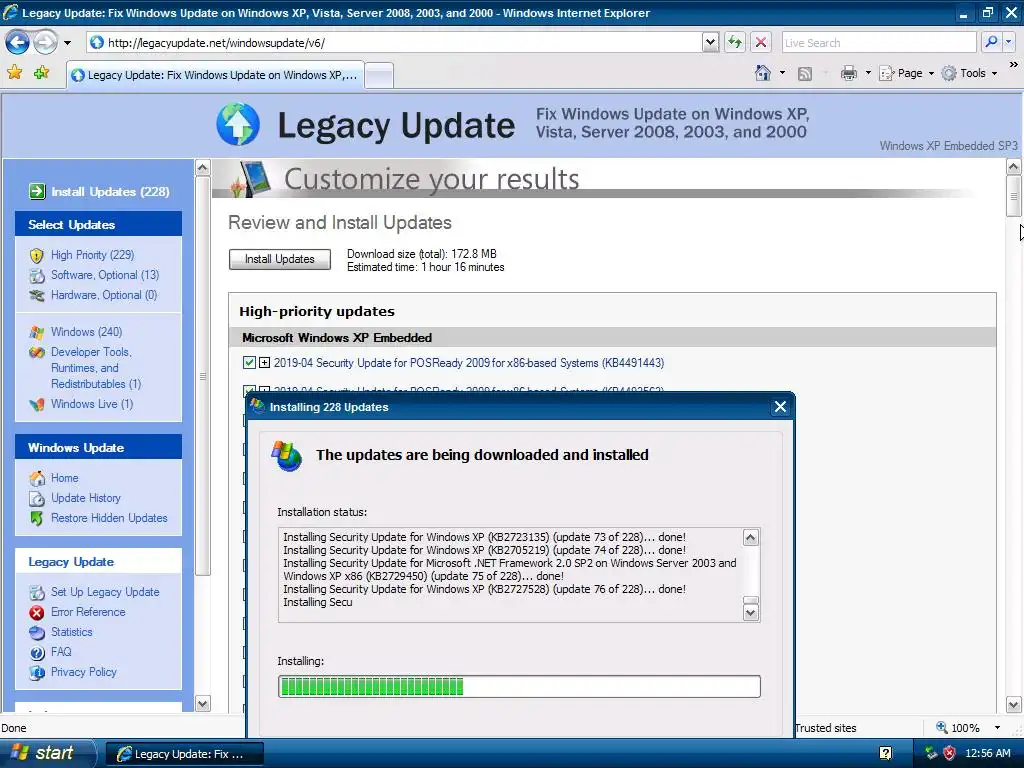Click the Print icon

pyautogui.click(x=848, y=73)
